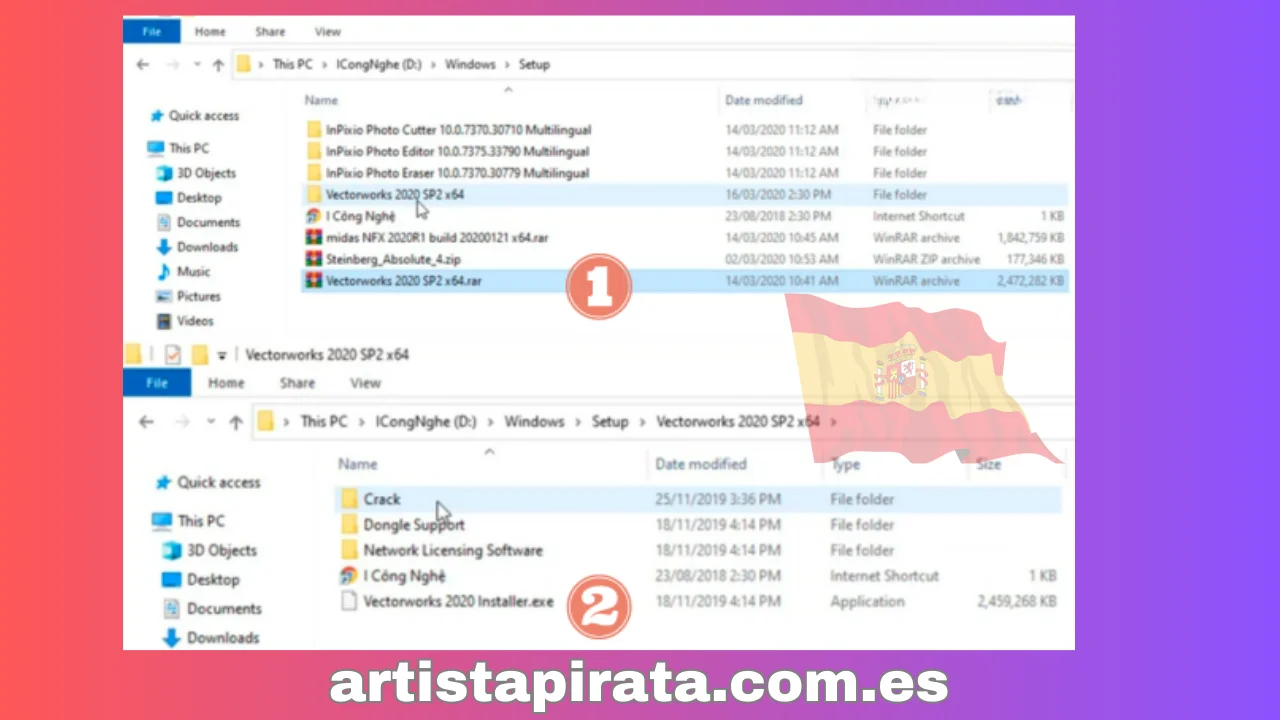The width and height of the screenshot is (1280, 720).
Task: Select Music in upper sidebar
Action: (x=183, y=271)
